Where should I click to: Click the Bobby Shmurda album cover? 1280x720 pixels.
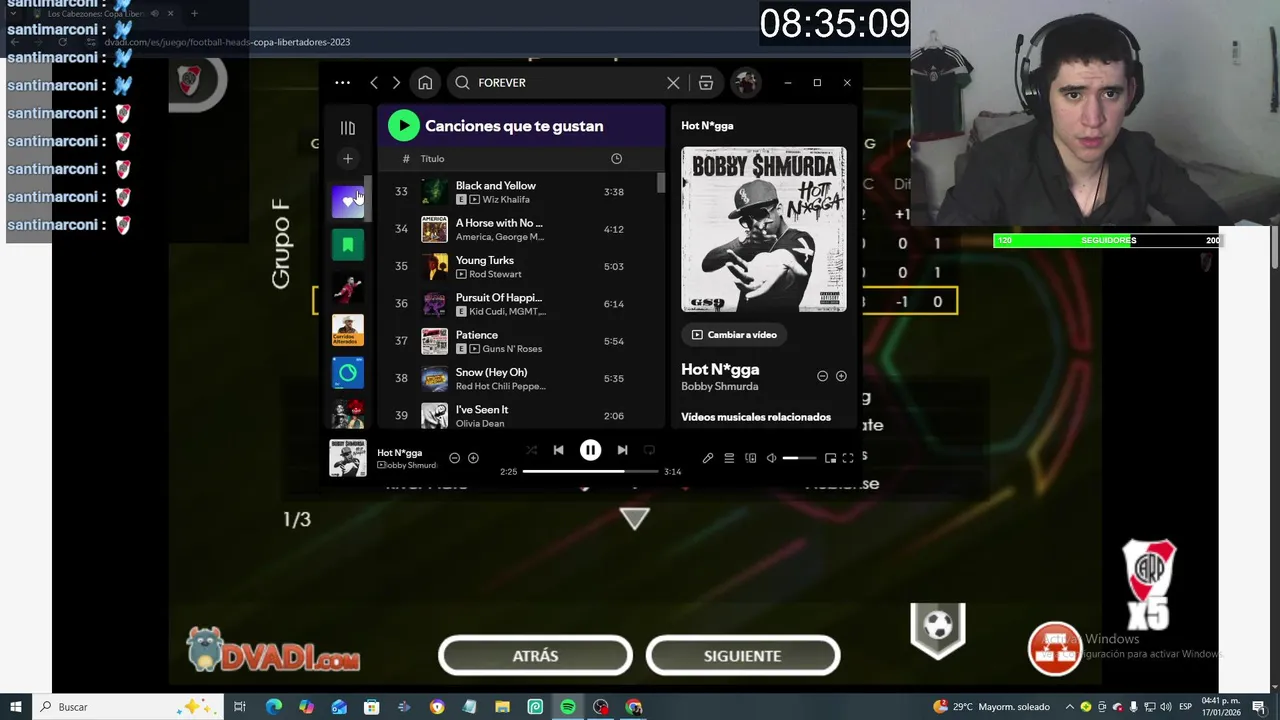click(x=764, y=229)
